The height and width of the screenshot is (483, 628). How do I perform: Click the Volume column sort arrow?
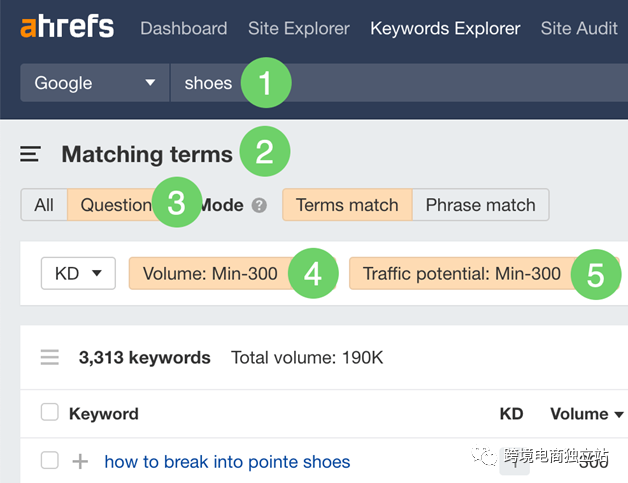click(x=619, y=414)
